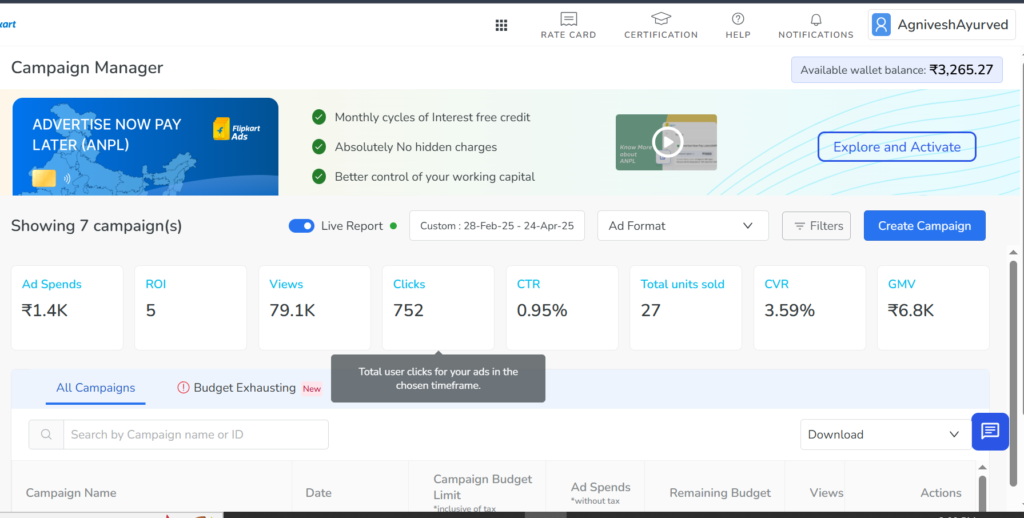The height and width of the screenshot is (518, 1024).
Task: Click the Explore and Activate button
Action: pos(897,147)
